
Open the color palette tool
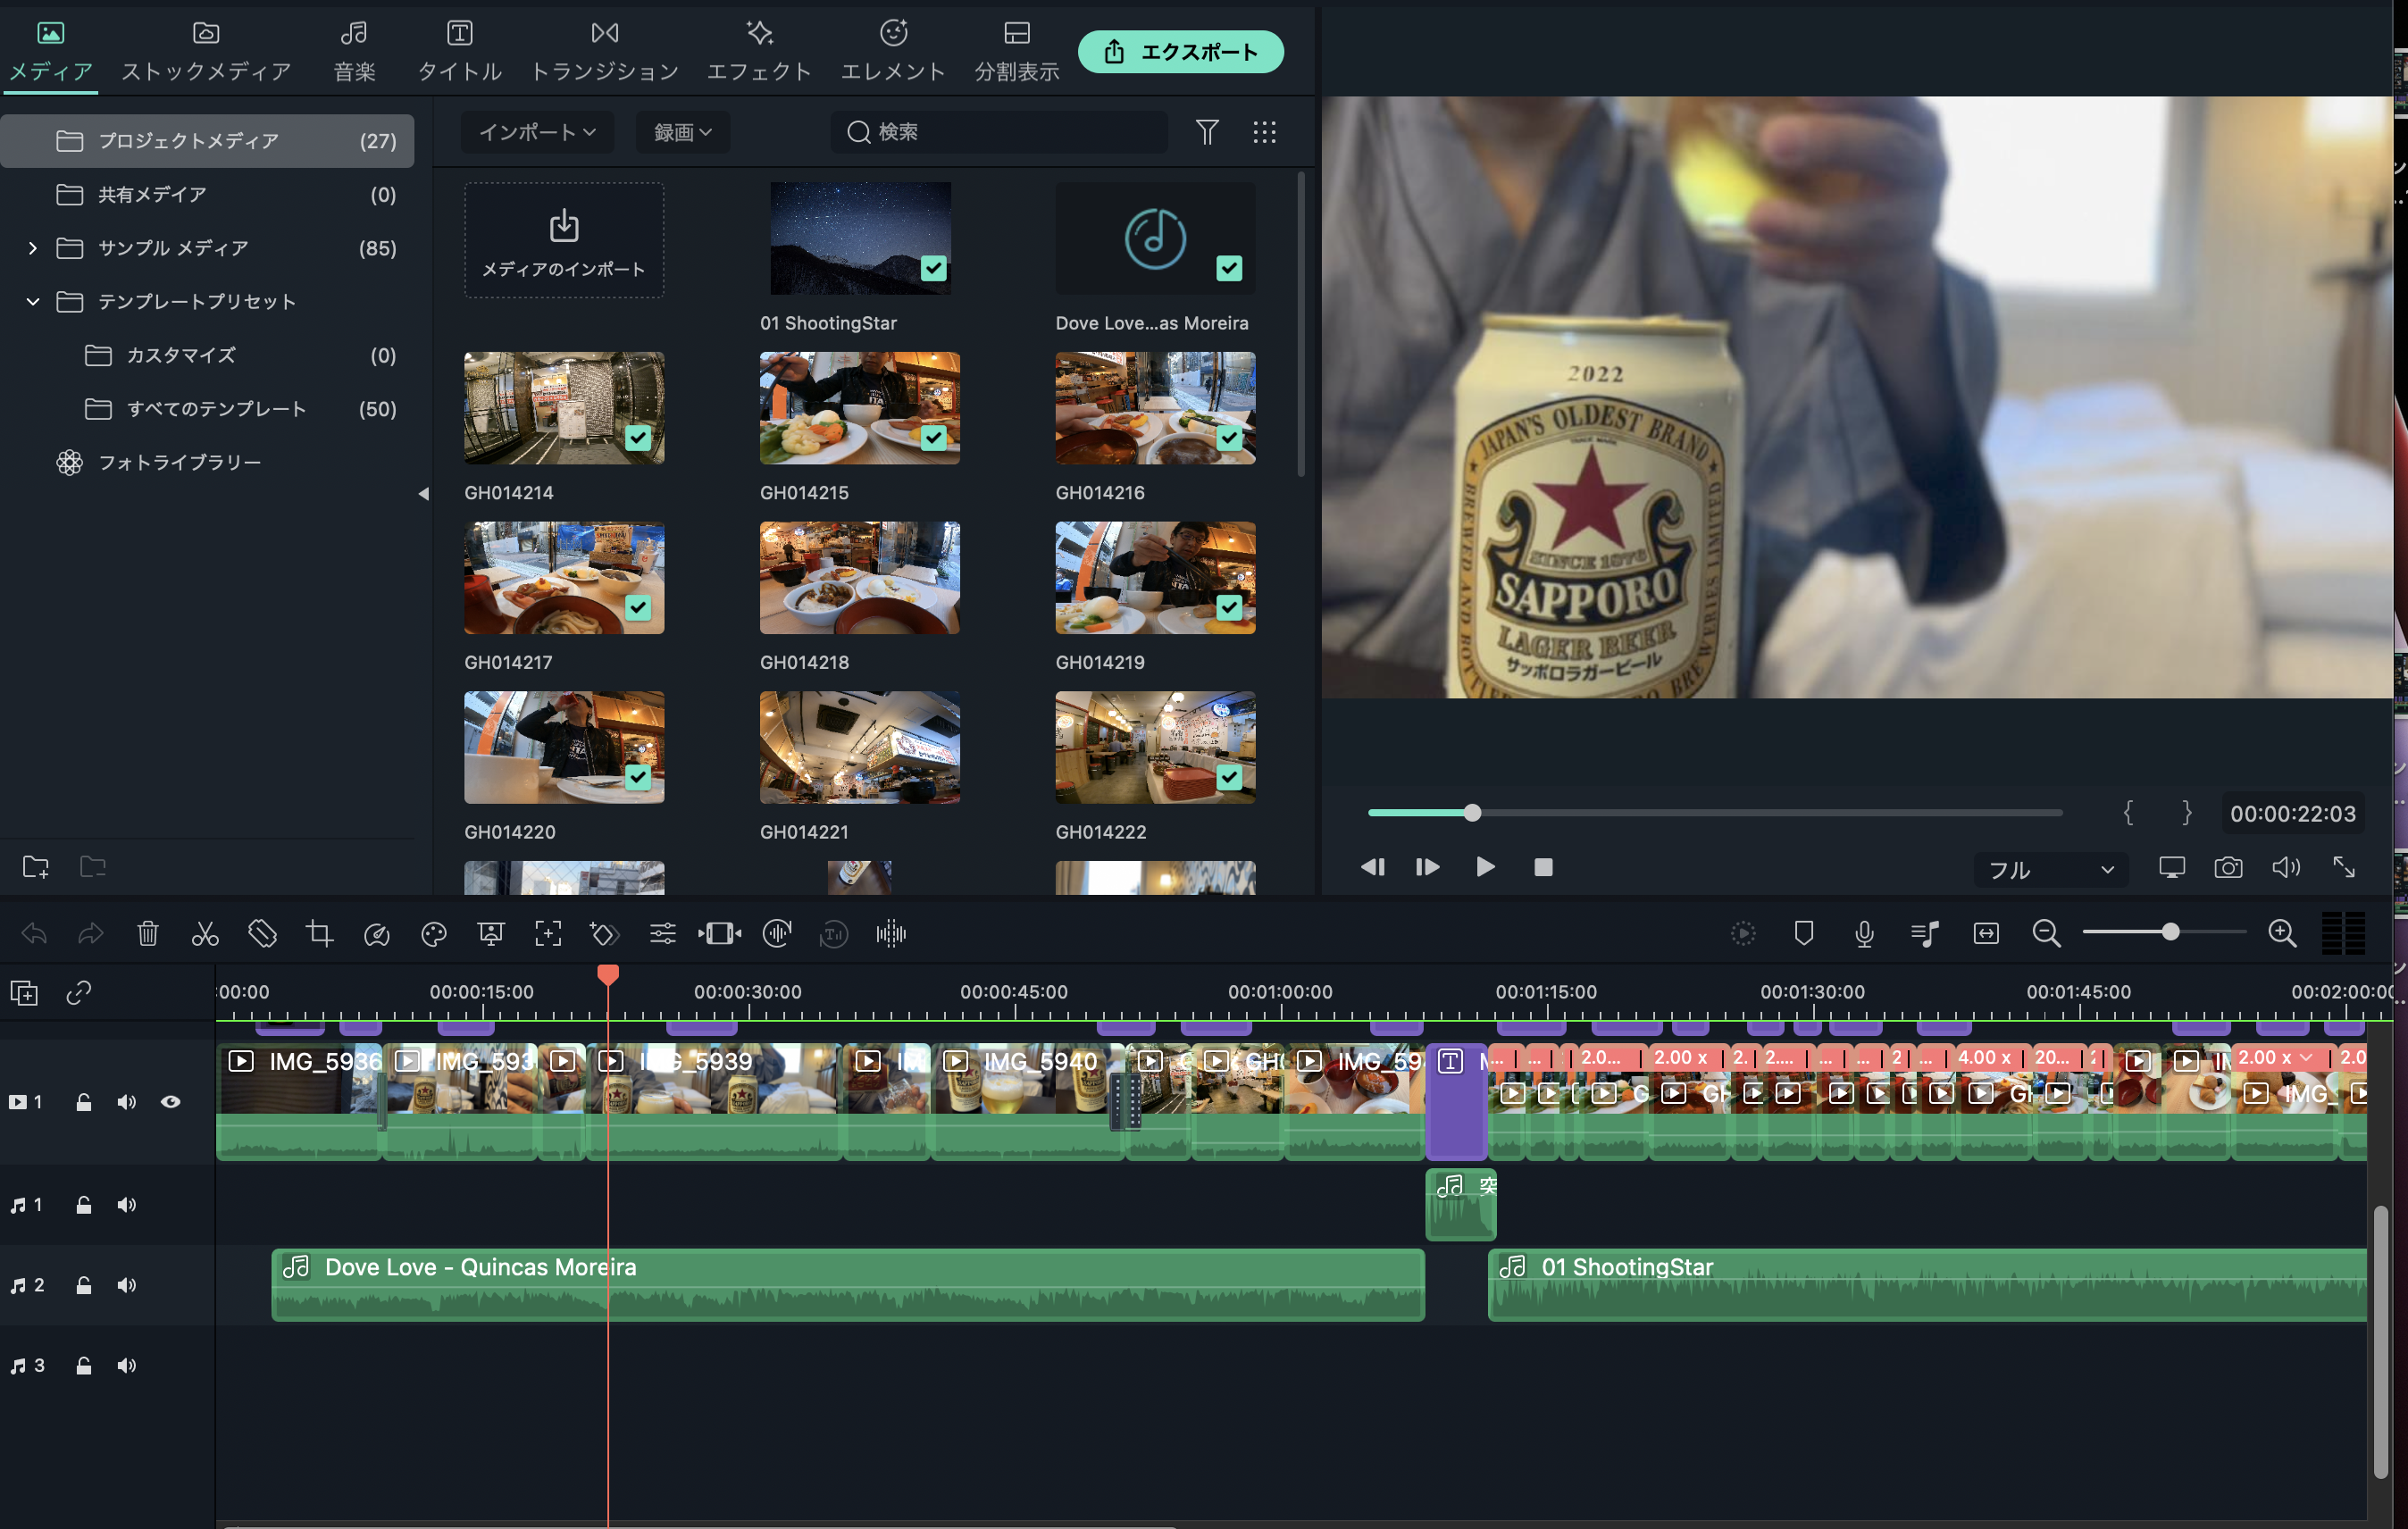pos(434,934)
